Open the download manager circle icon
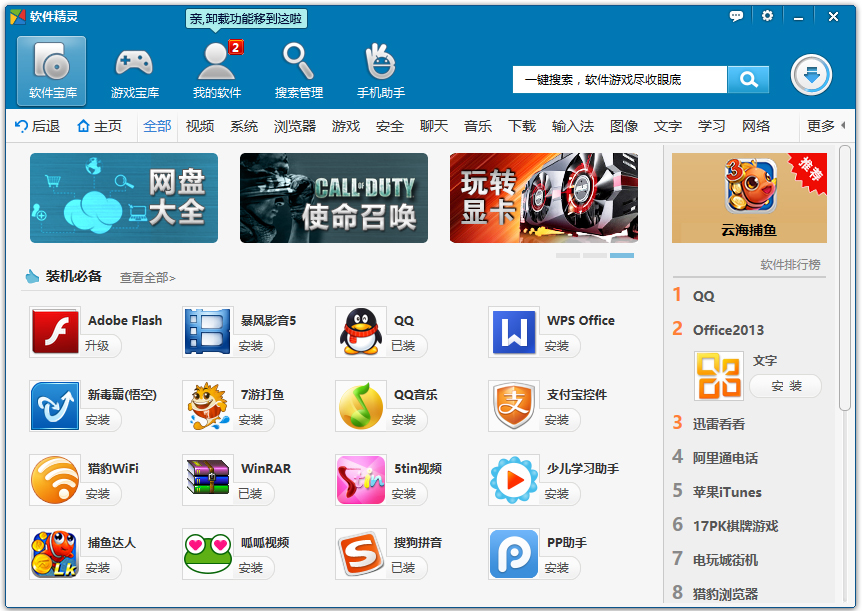Screen dimensions: 862x611 pyautogui.click(x=811, y=76)
